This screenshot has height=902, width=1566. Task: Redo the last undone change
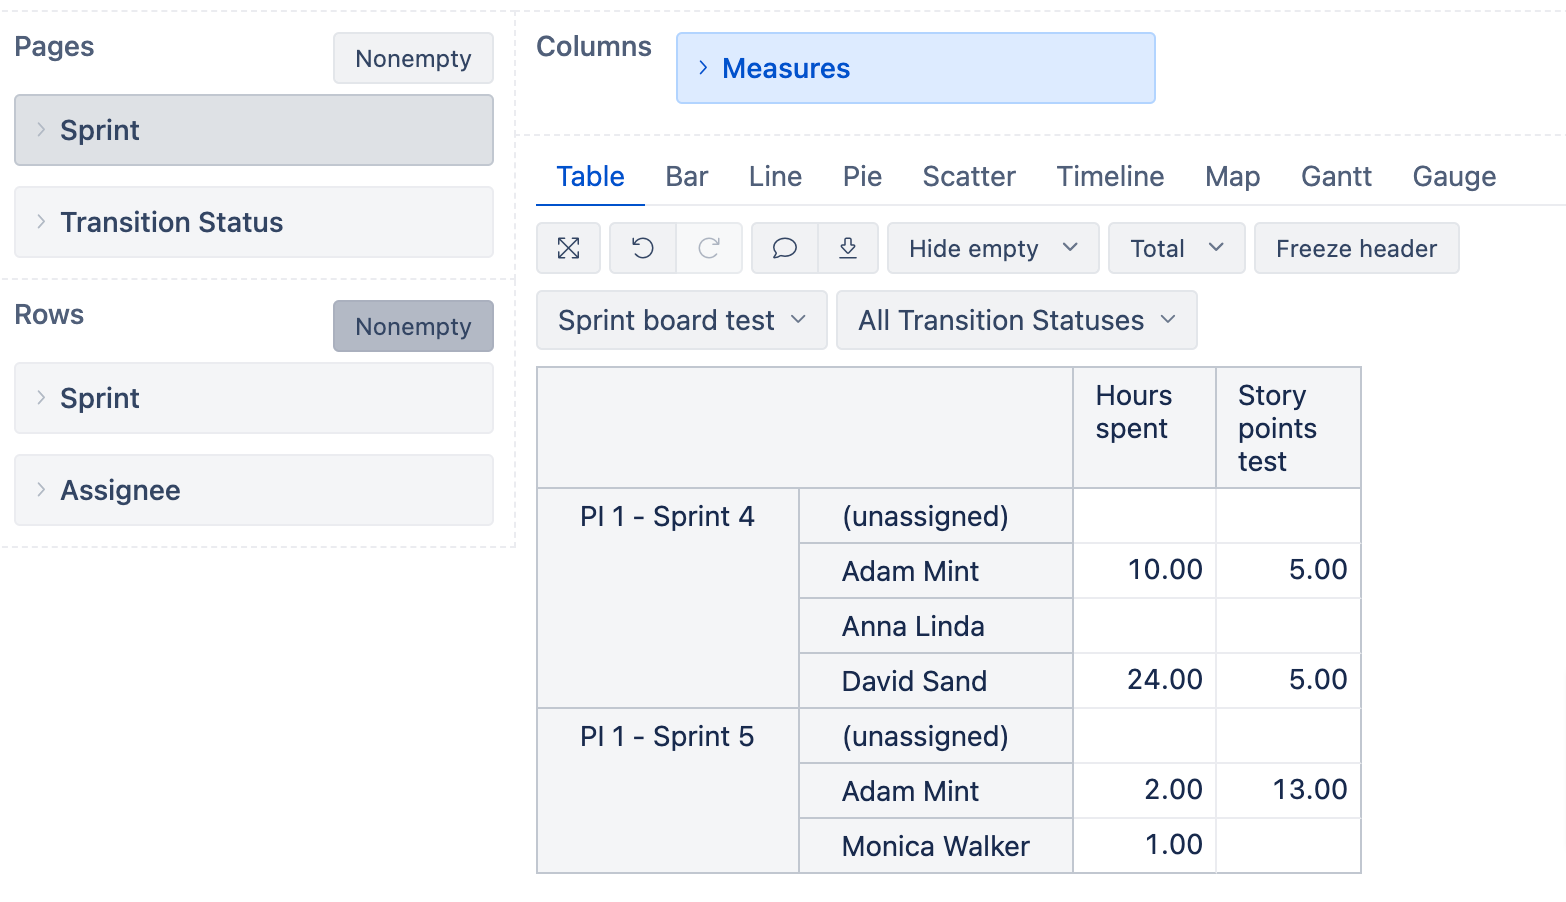coord(710,248)
